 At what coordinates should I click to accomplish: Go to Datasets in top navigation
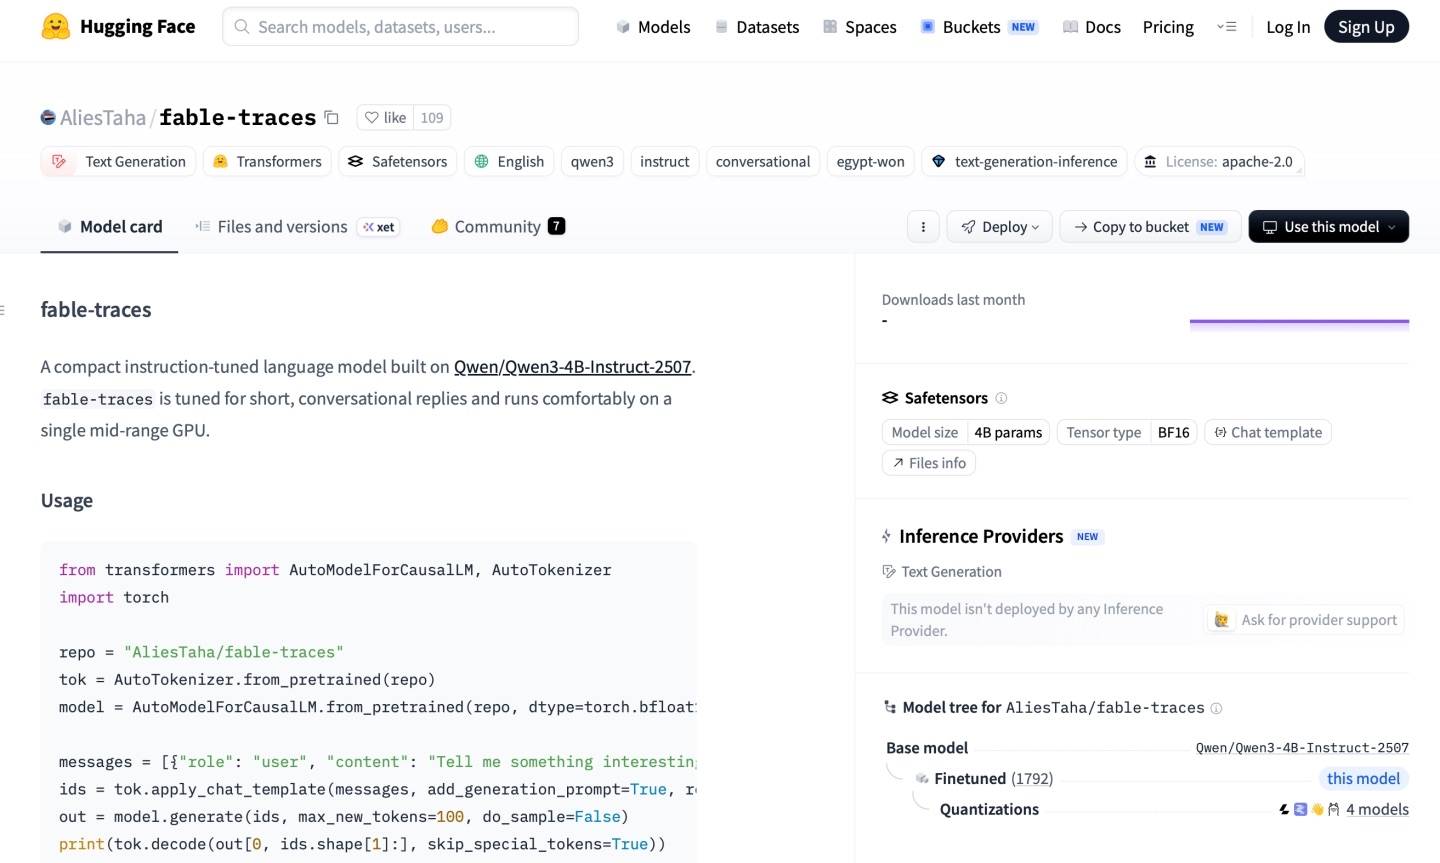click(757, 27)
